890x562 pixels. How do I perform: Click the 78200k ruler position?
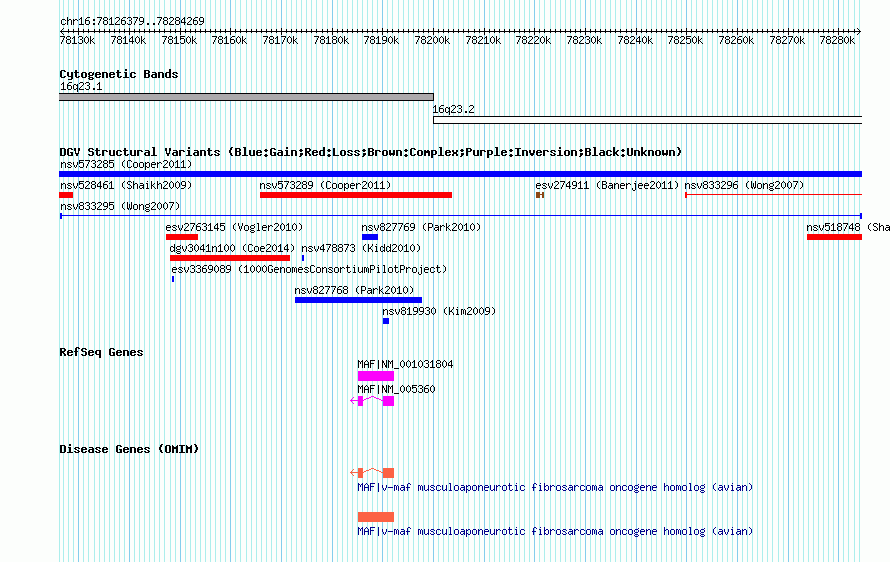point(433,40)
